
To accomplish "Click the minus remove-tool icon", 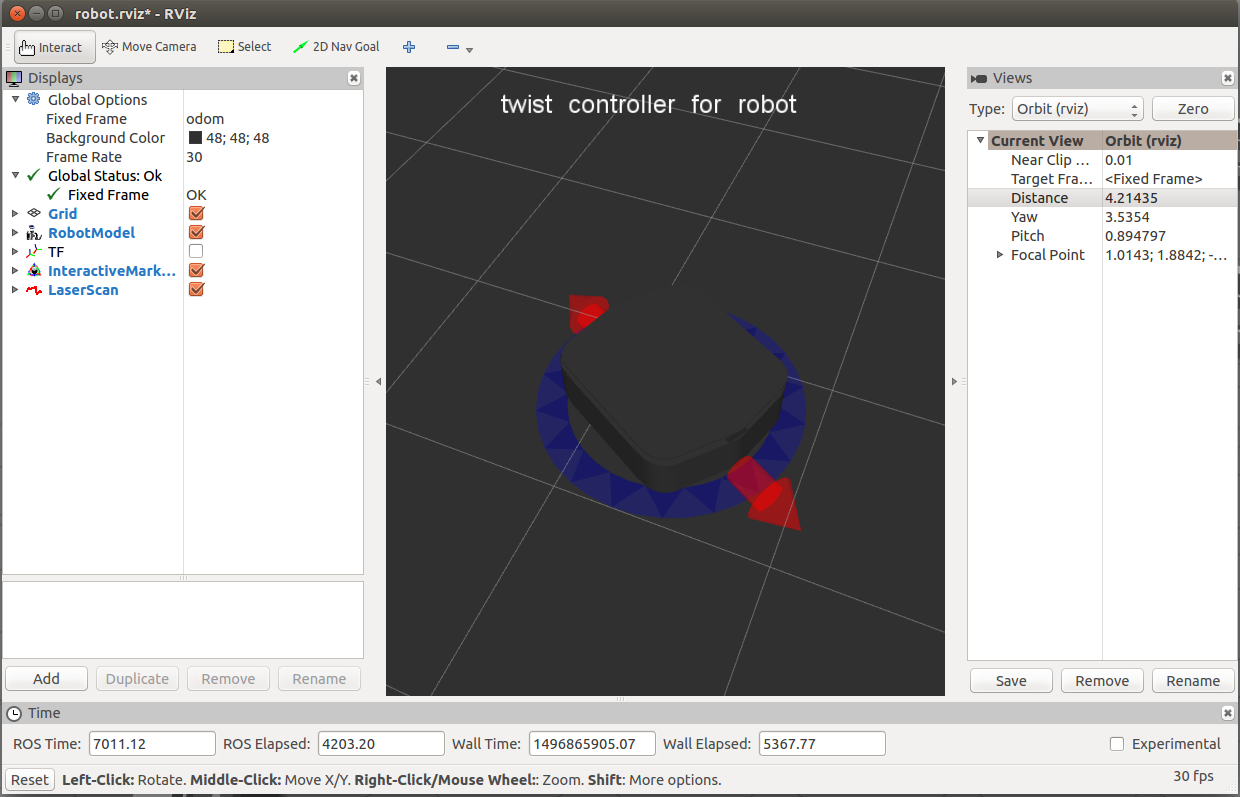I will (453, 47).
